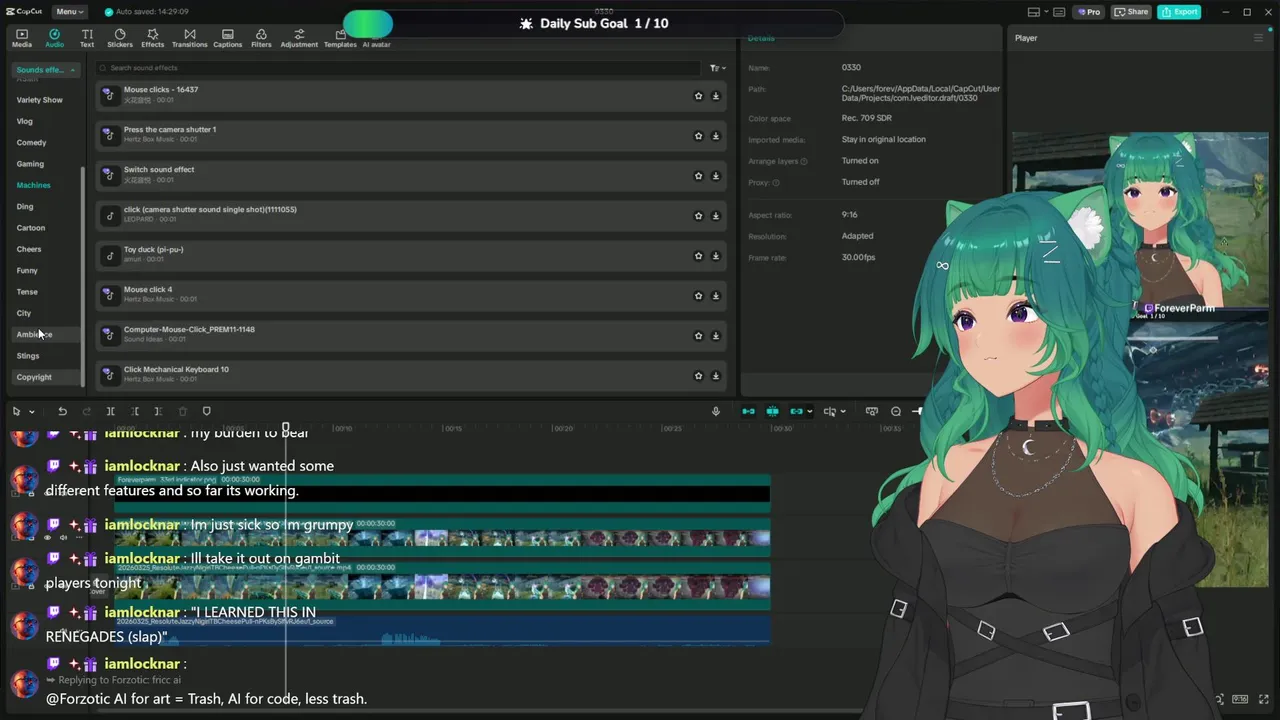
Task: Open the Effects tab
Action: [153, 38]
